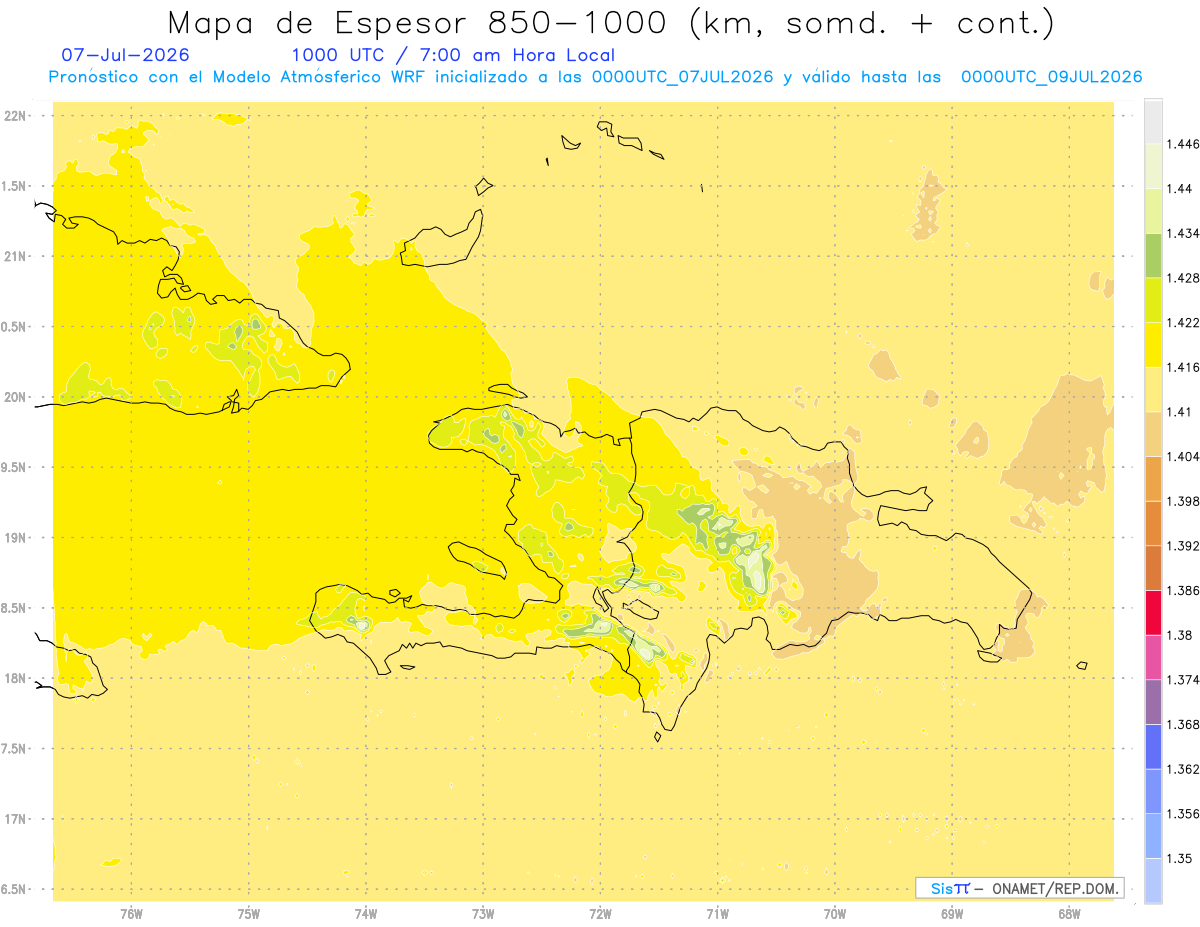Select the 71W longitude label
The image size is (1200, 927).
click(x=717, y=914)
